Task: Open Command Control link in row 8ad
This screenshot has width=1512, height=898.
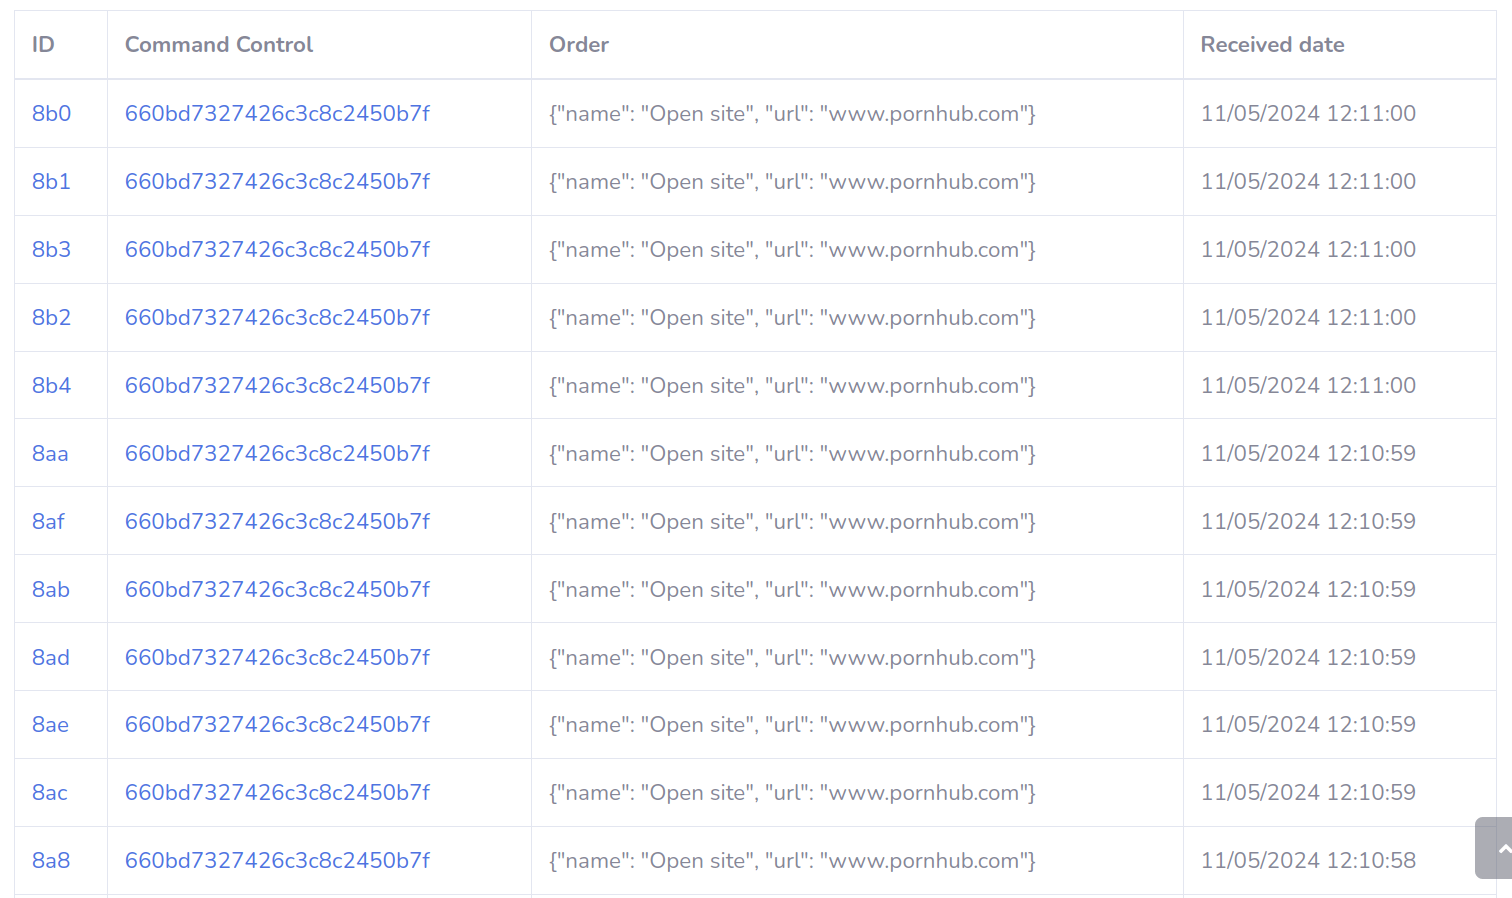Action: 277,658
